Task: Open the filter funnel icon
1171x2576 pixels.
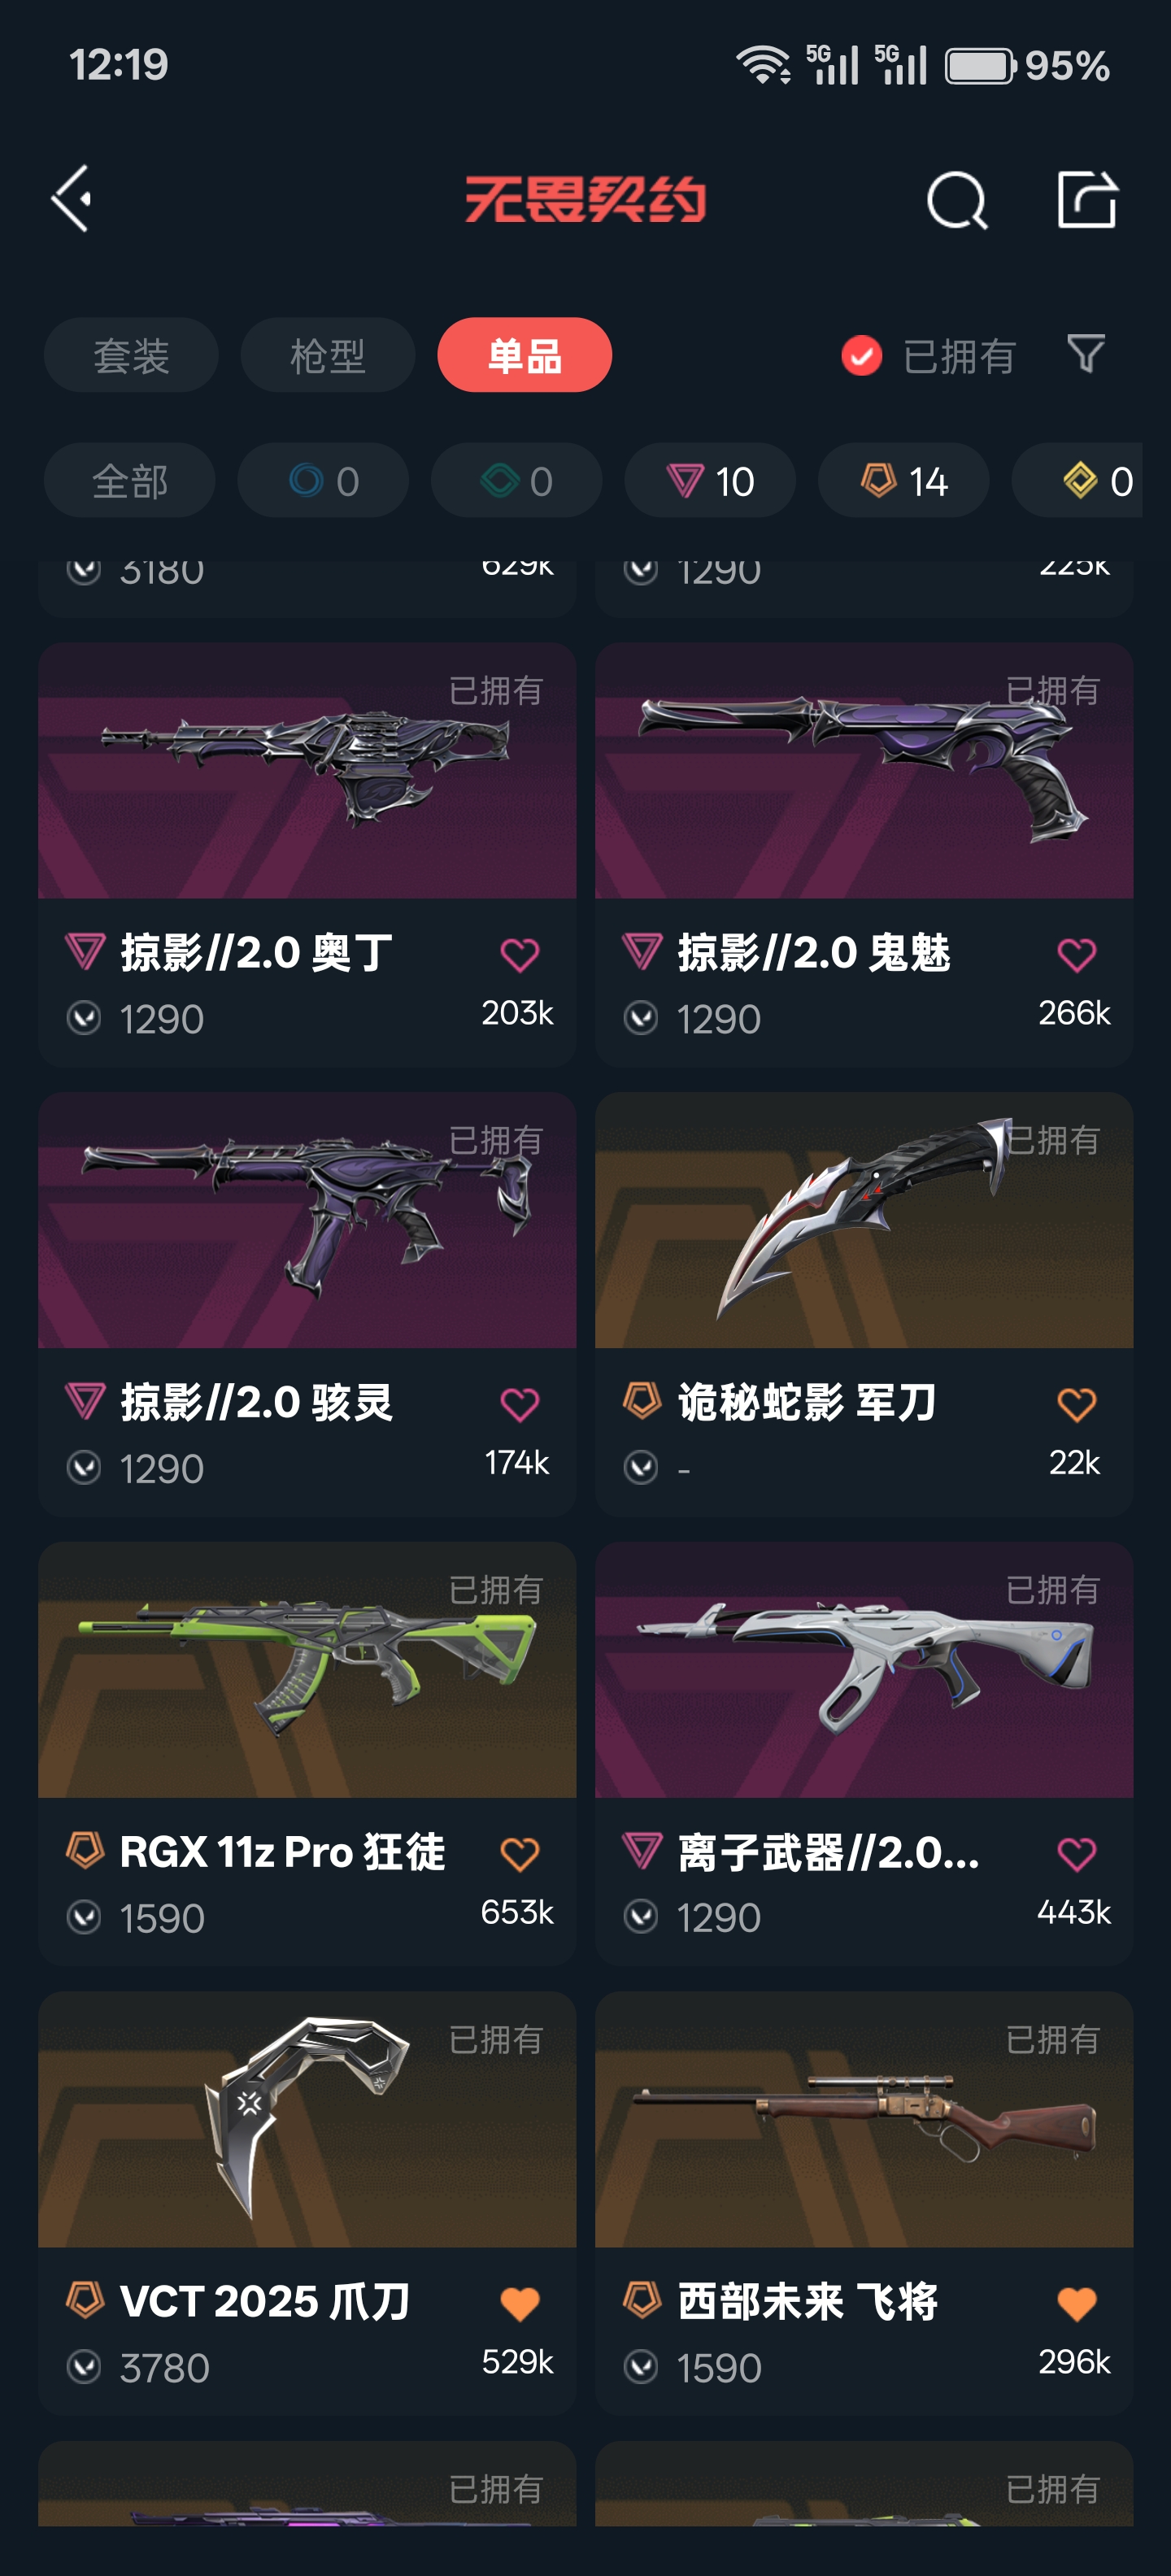Action: (1086, 354)
